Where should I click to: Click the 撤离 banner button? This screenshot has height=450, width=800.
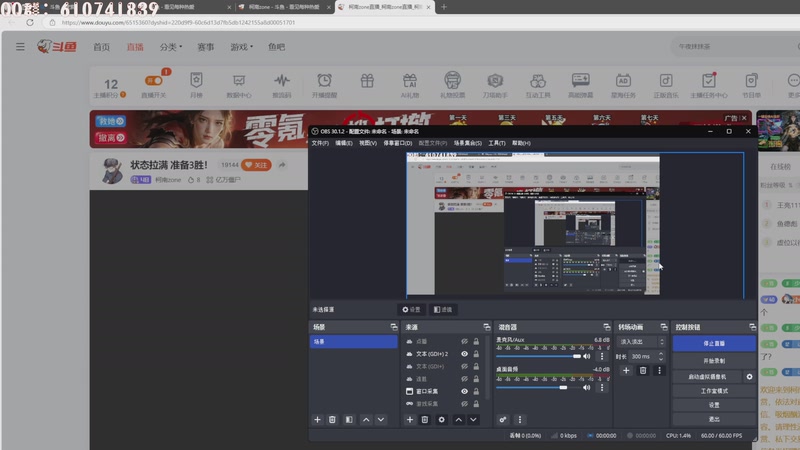click(111, 138)
